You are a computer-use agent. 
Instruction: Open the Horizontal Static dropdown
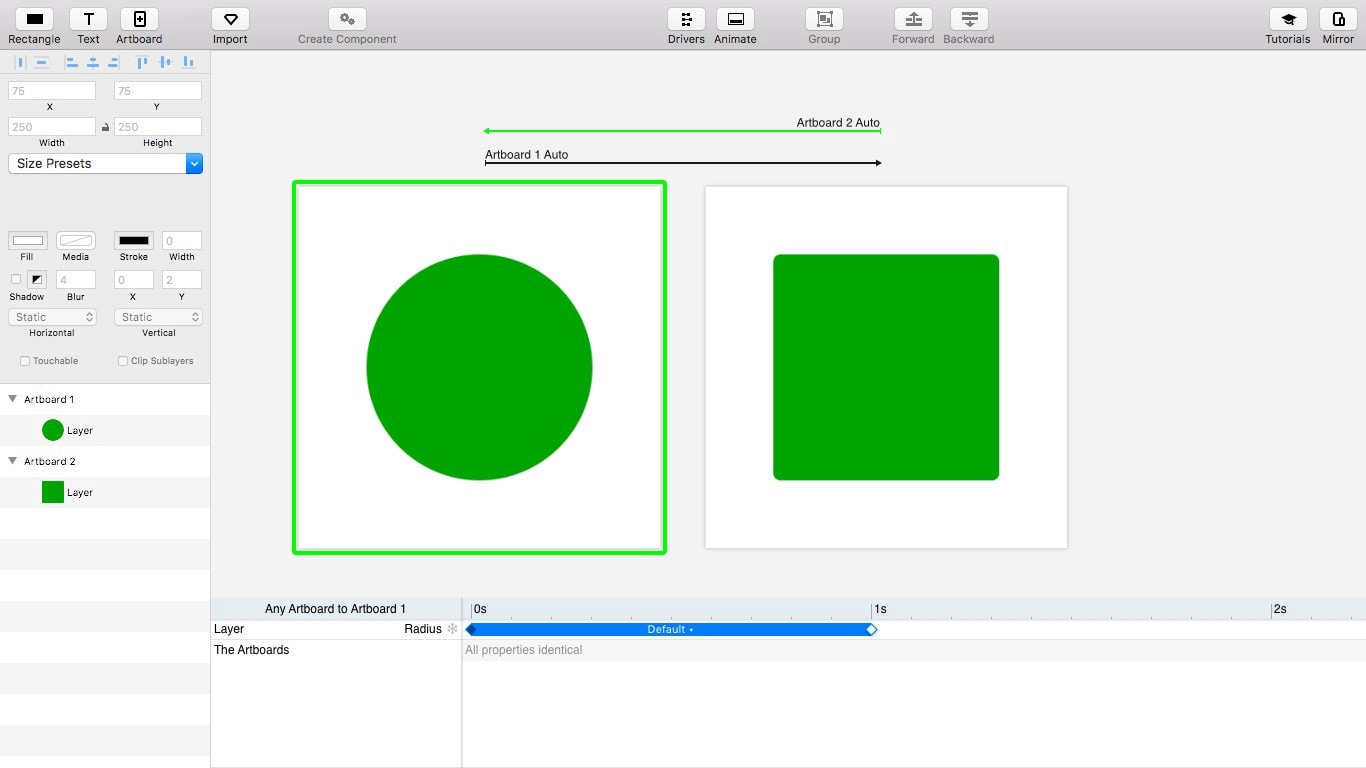(x=52, y=317)
